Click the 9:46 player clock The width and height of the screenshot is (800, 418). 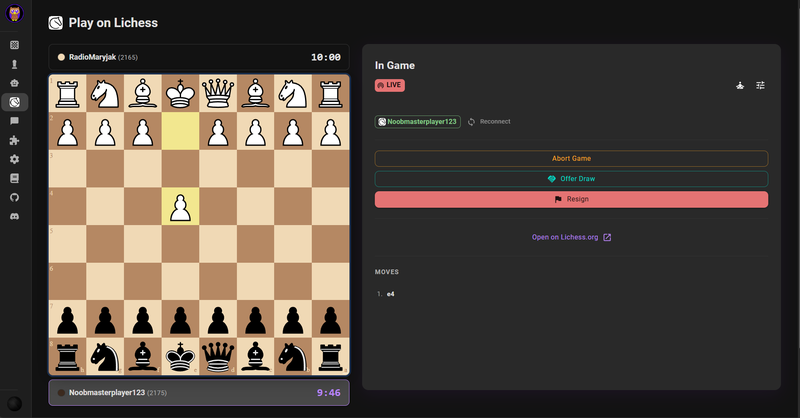pyautogui.click(x=328, y=392)
